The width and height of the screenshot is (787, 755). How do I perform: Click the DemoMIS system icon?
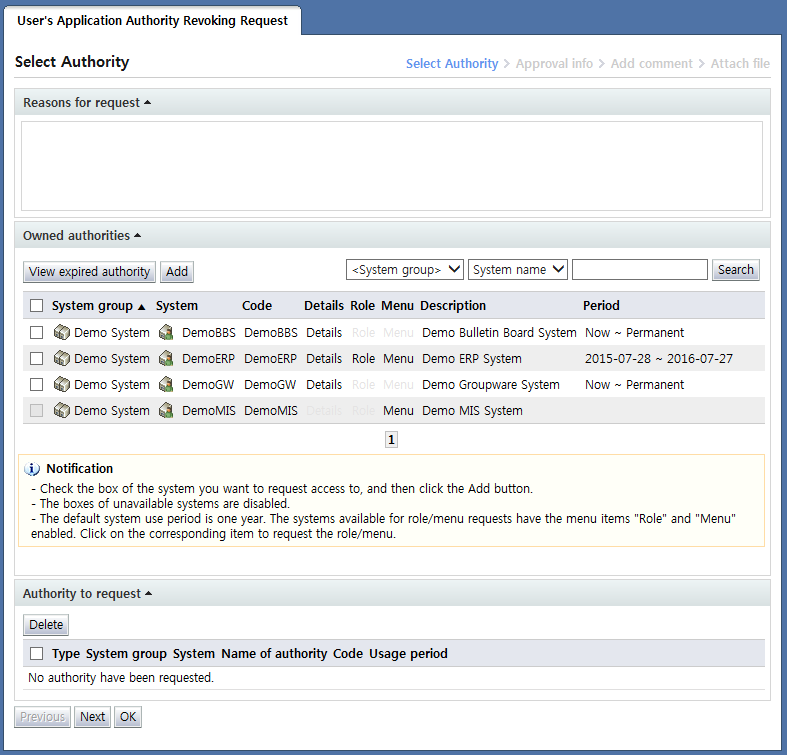[x=166, y=411]
